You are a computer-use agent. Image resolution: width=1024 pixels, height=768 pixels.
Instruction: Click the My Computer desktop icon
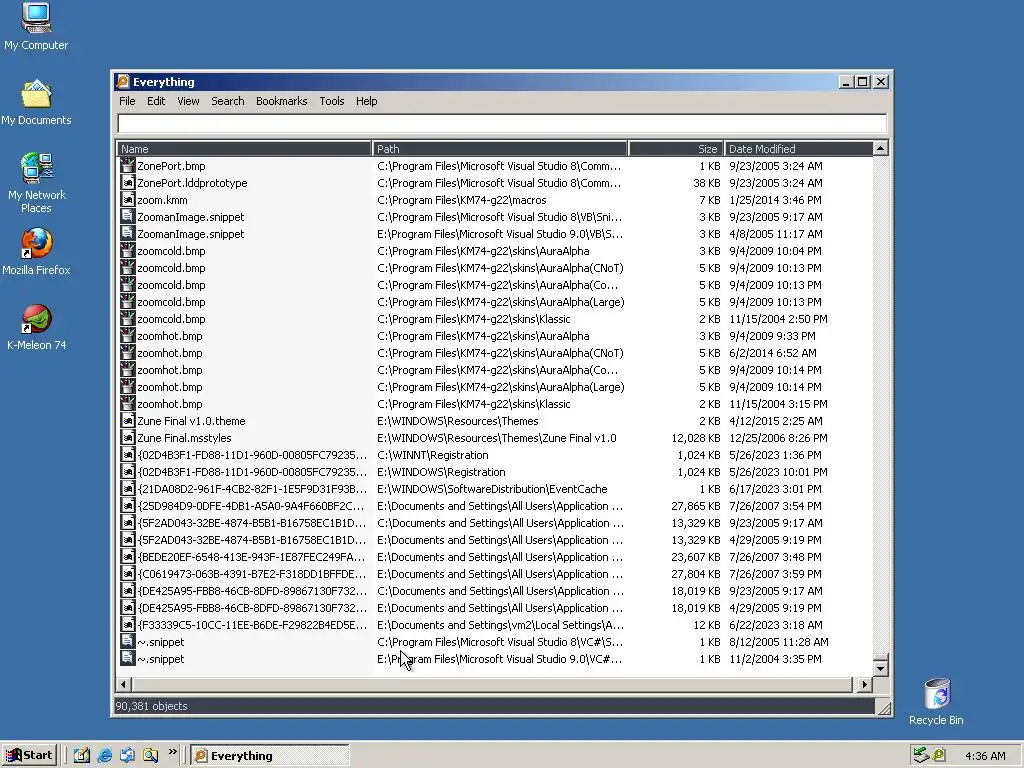tap(36, 18)
